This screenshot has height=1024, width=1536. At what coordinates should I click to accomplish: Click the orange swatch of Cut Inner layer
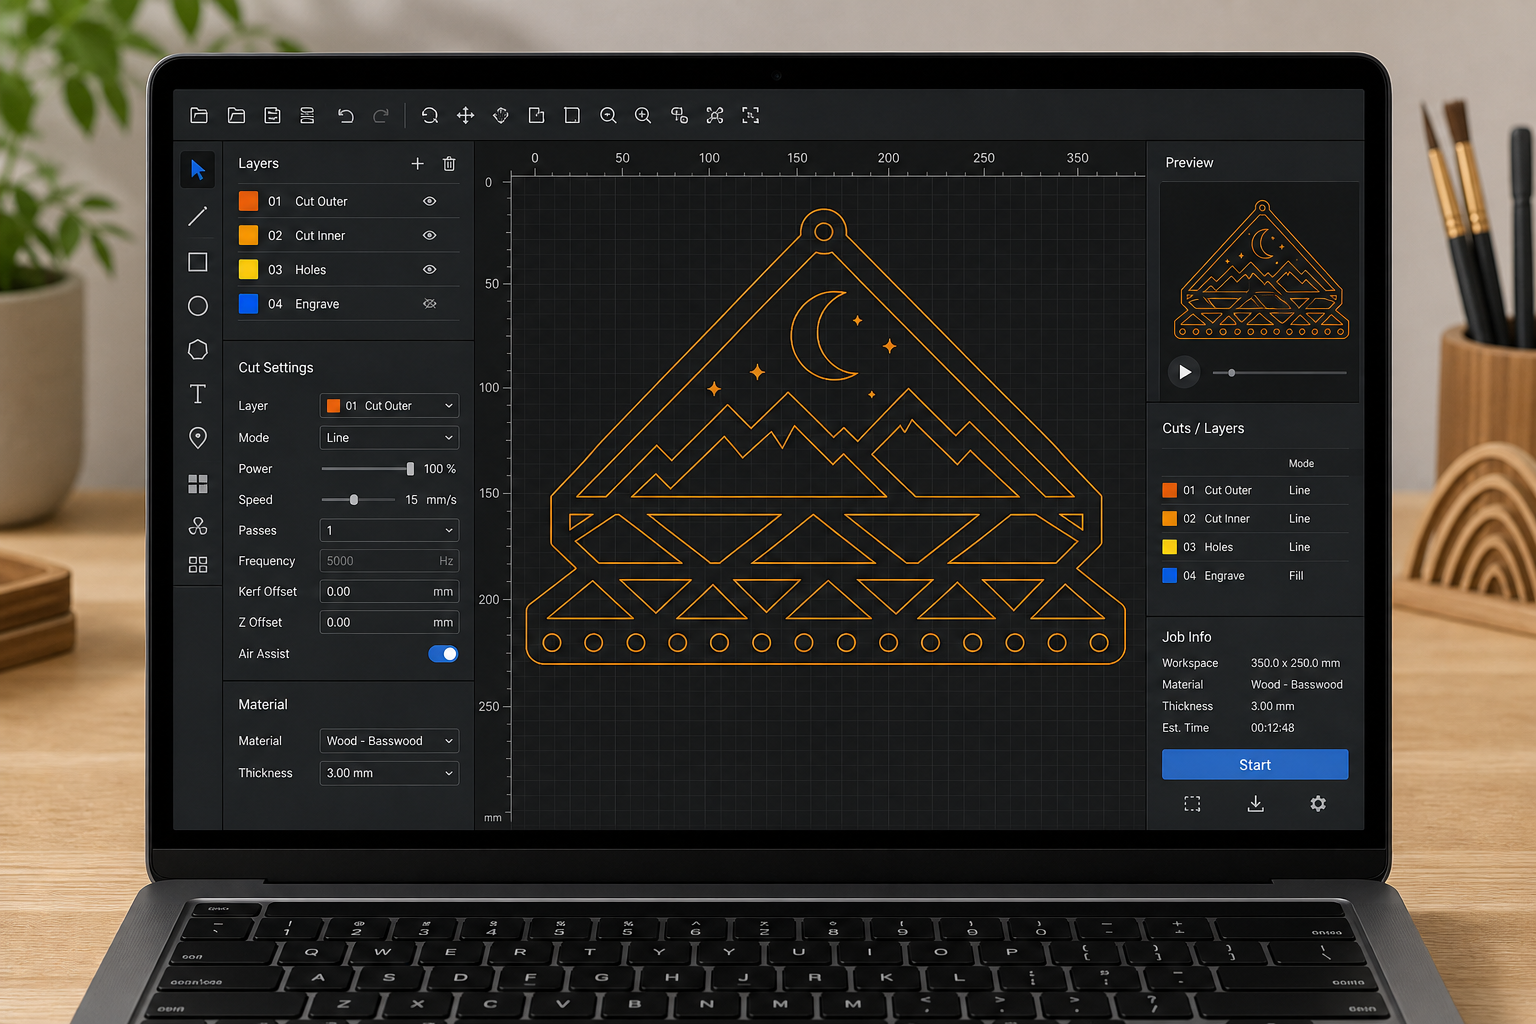248,235
